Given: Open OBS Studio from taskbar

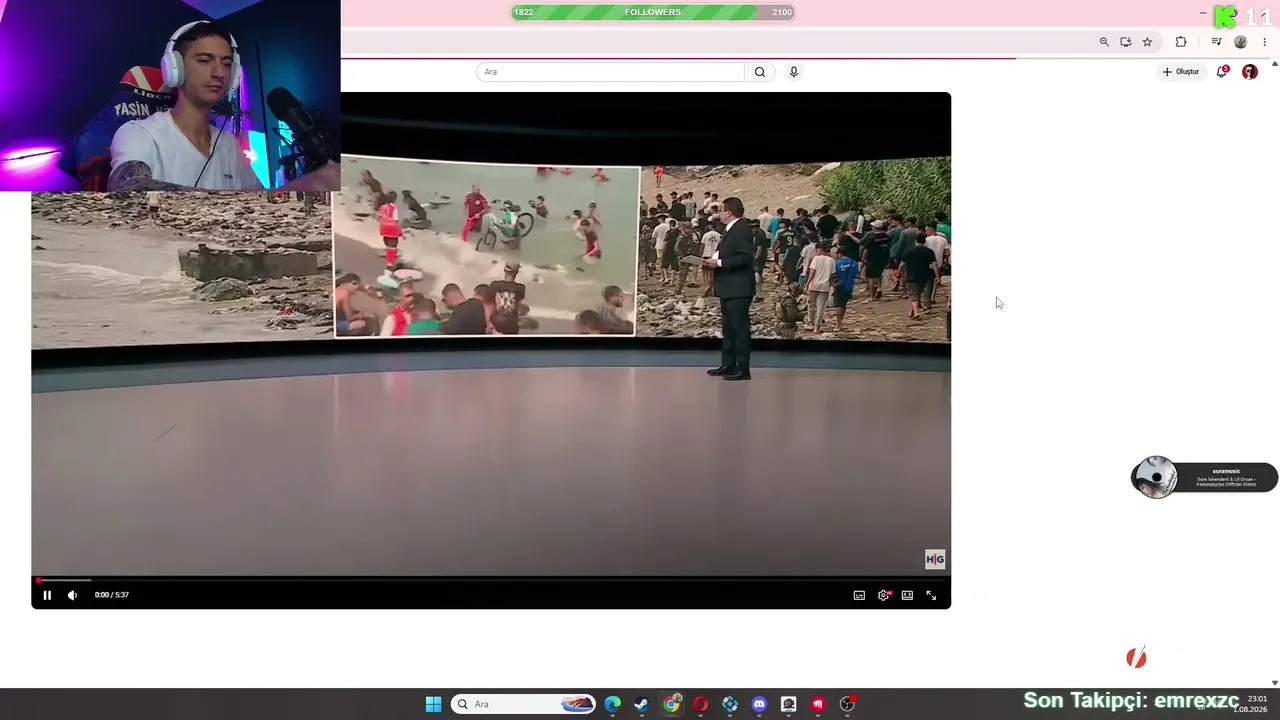Looking at the screenshot, I should tap(847, 704).
